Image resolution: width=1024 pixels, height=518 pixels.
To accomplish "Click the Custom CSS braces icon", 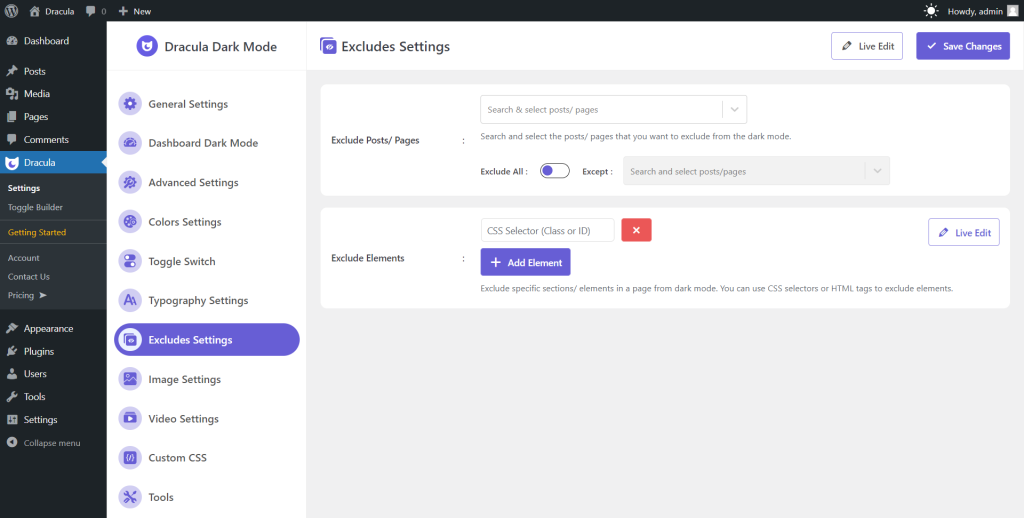I will (x=130, y=458).
